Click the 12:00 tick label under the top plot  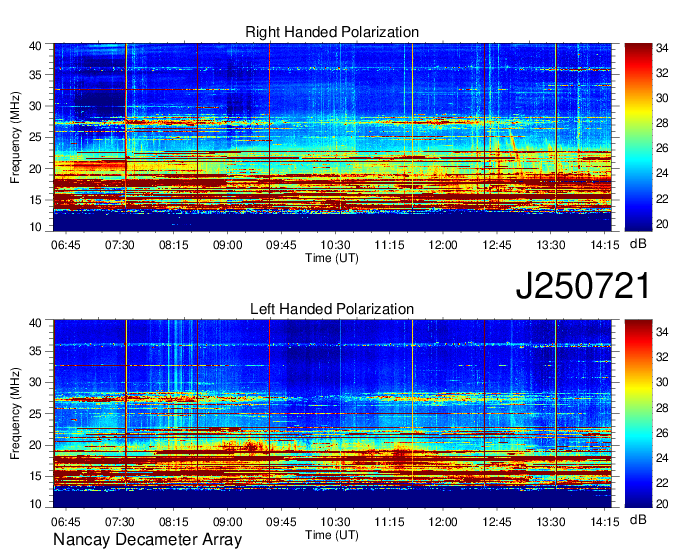coord(443,245)
